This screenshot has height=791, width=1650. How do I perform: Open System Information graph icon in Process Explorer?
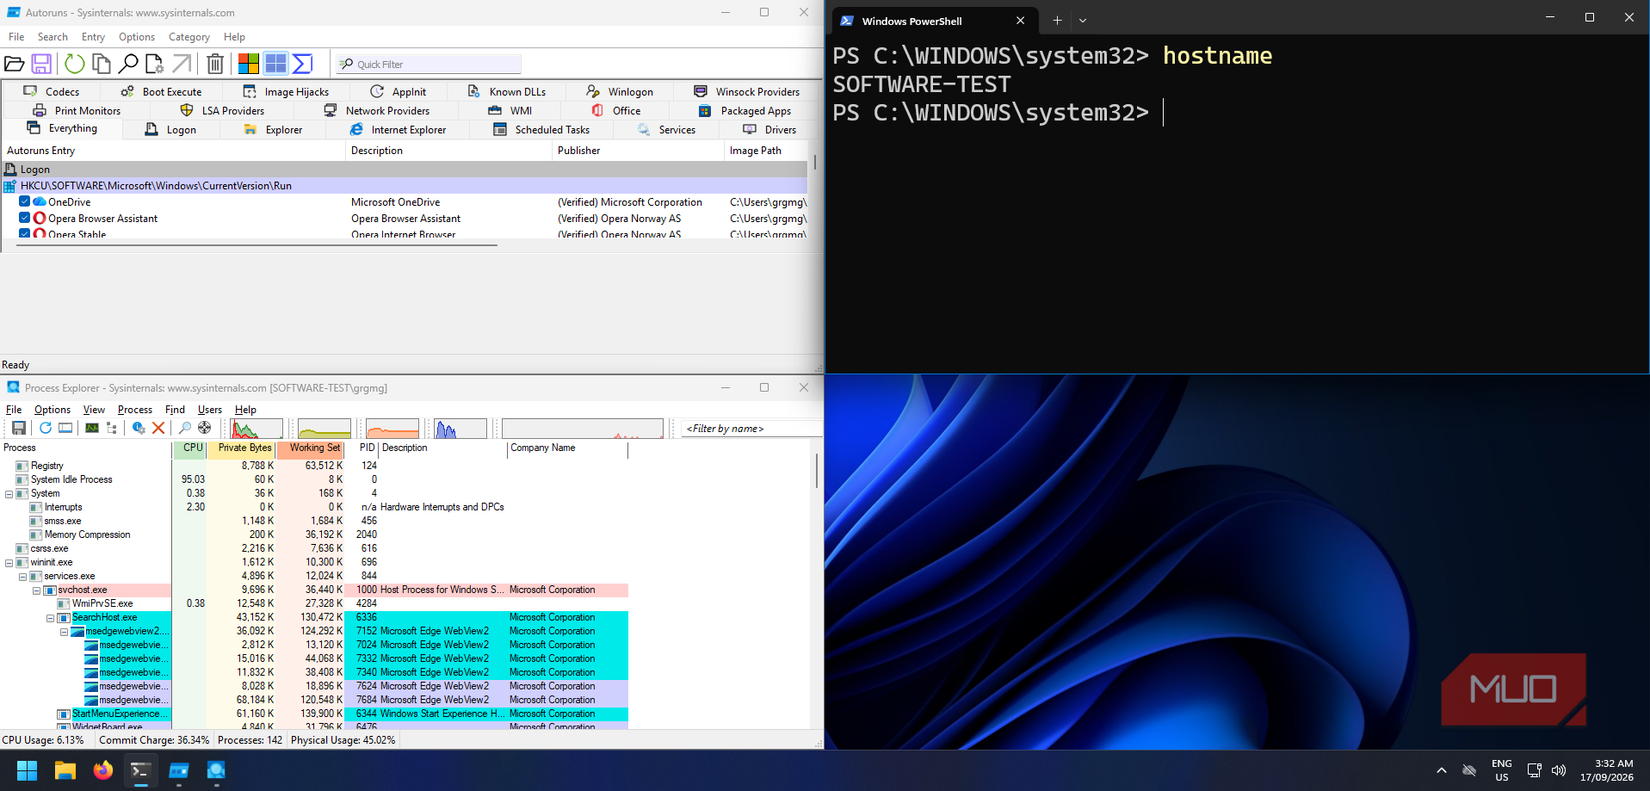(x=92, y=428)
